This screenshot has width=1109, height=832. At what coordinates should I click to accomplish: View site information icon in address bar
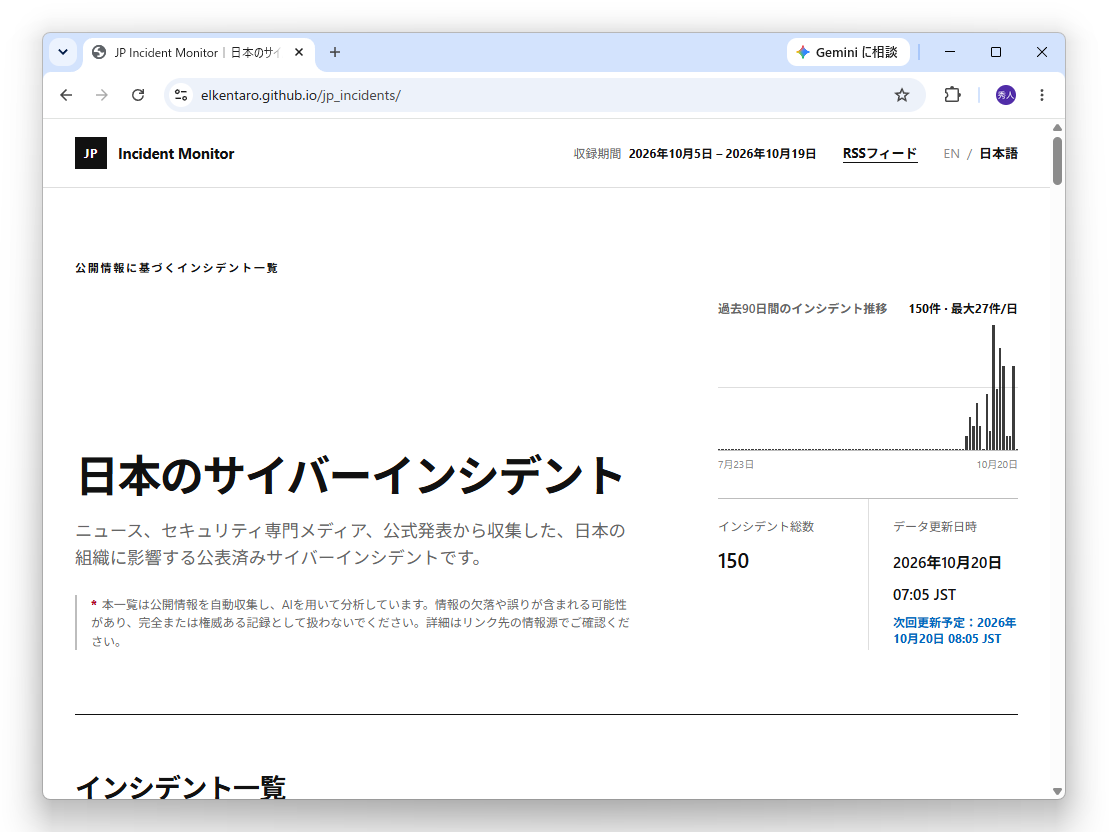[181, 95]
